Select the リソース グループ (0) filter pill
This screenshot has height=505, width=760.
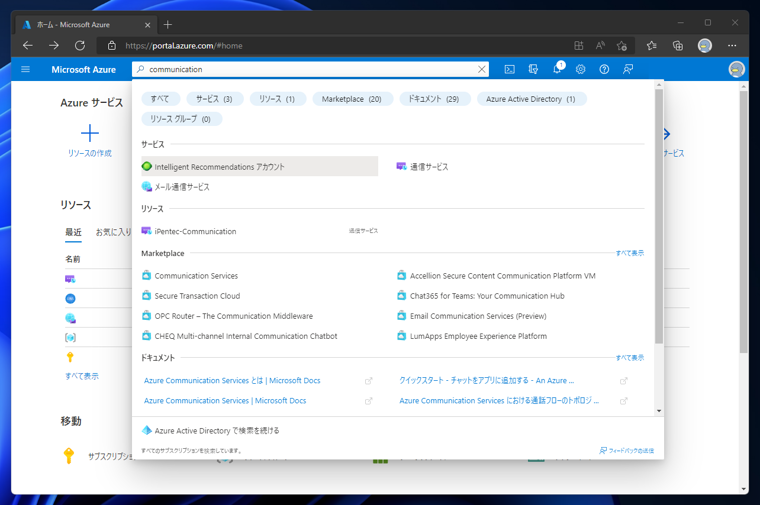[181, 119]
